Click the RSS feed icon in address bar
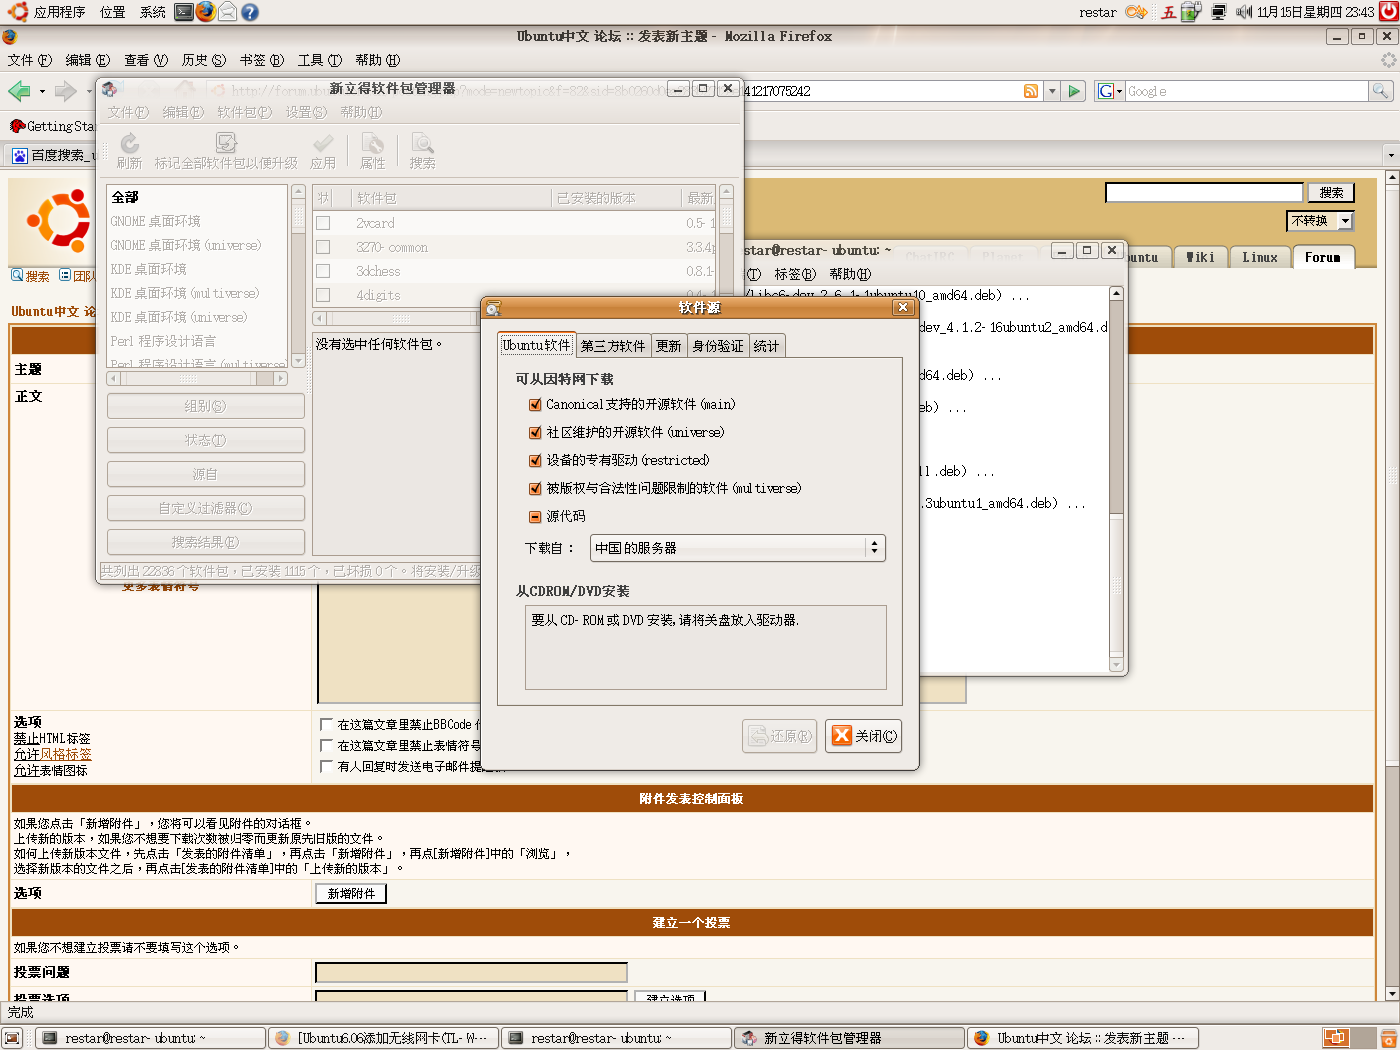The height and width of the screenshot is (1050, 1400). tap(1031, 91)
